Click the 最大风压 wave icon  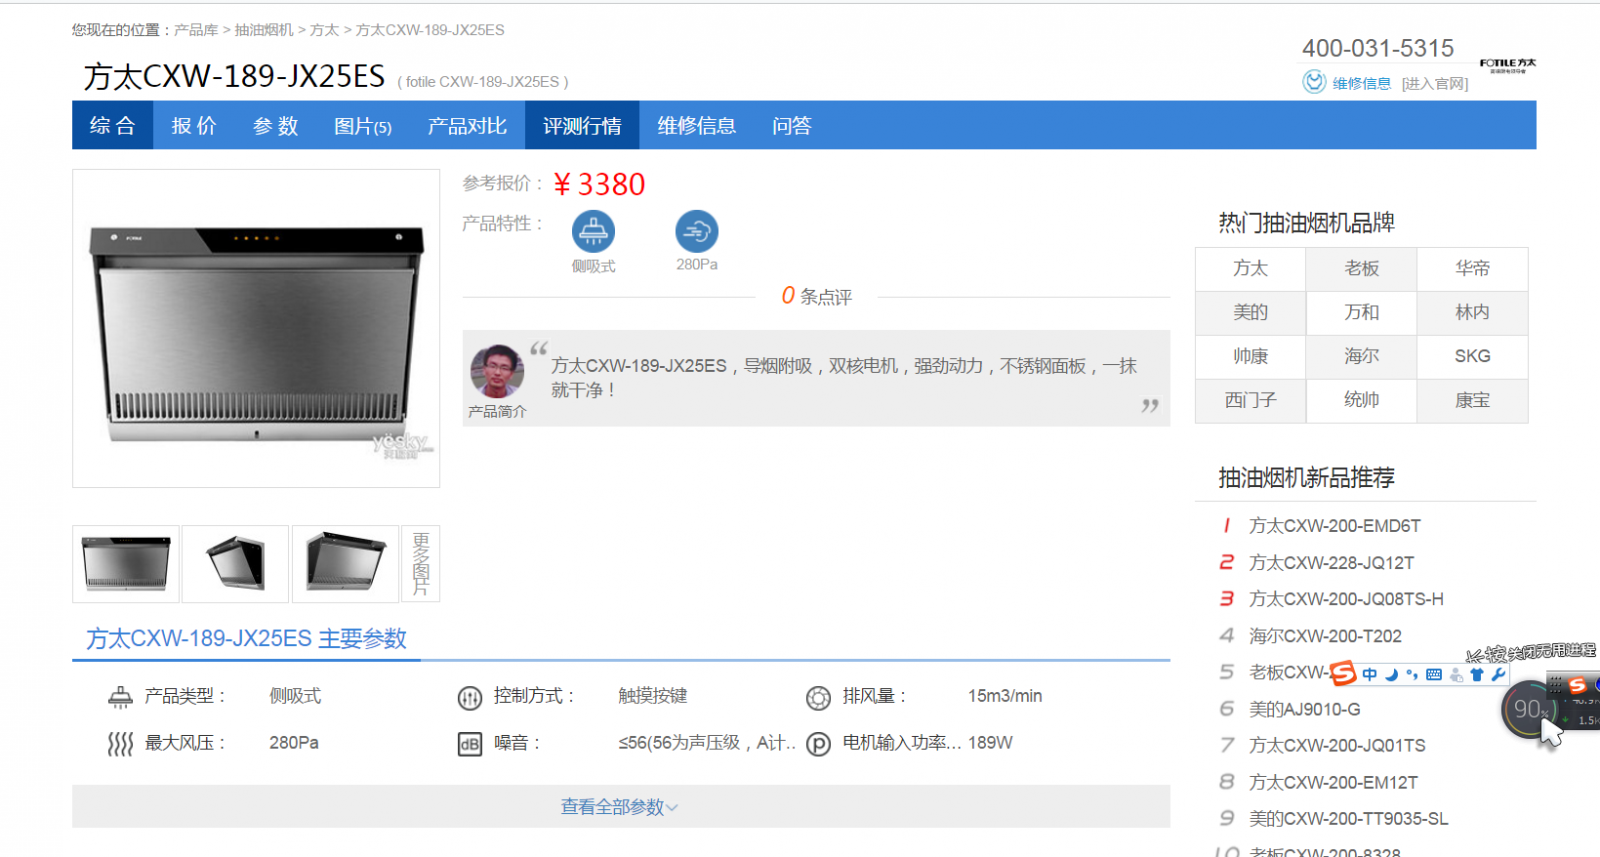coord(120,744)
